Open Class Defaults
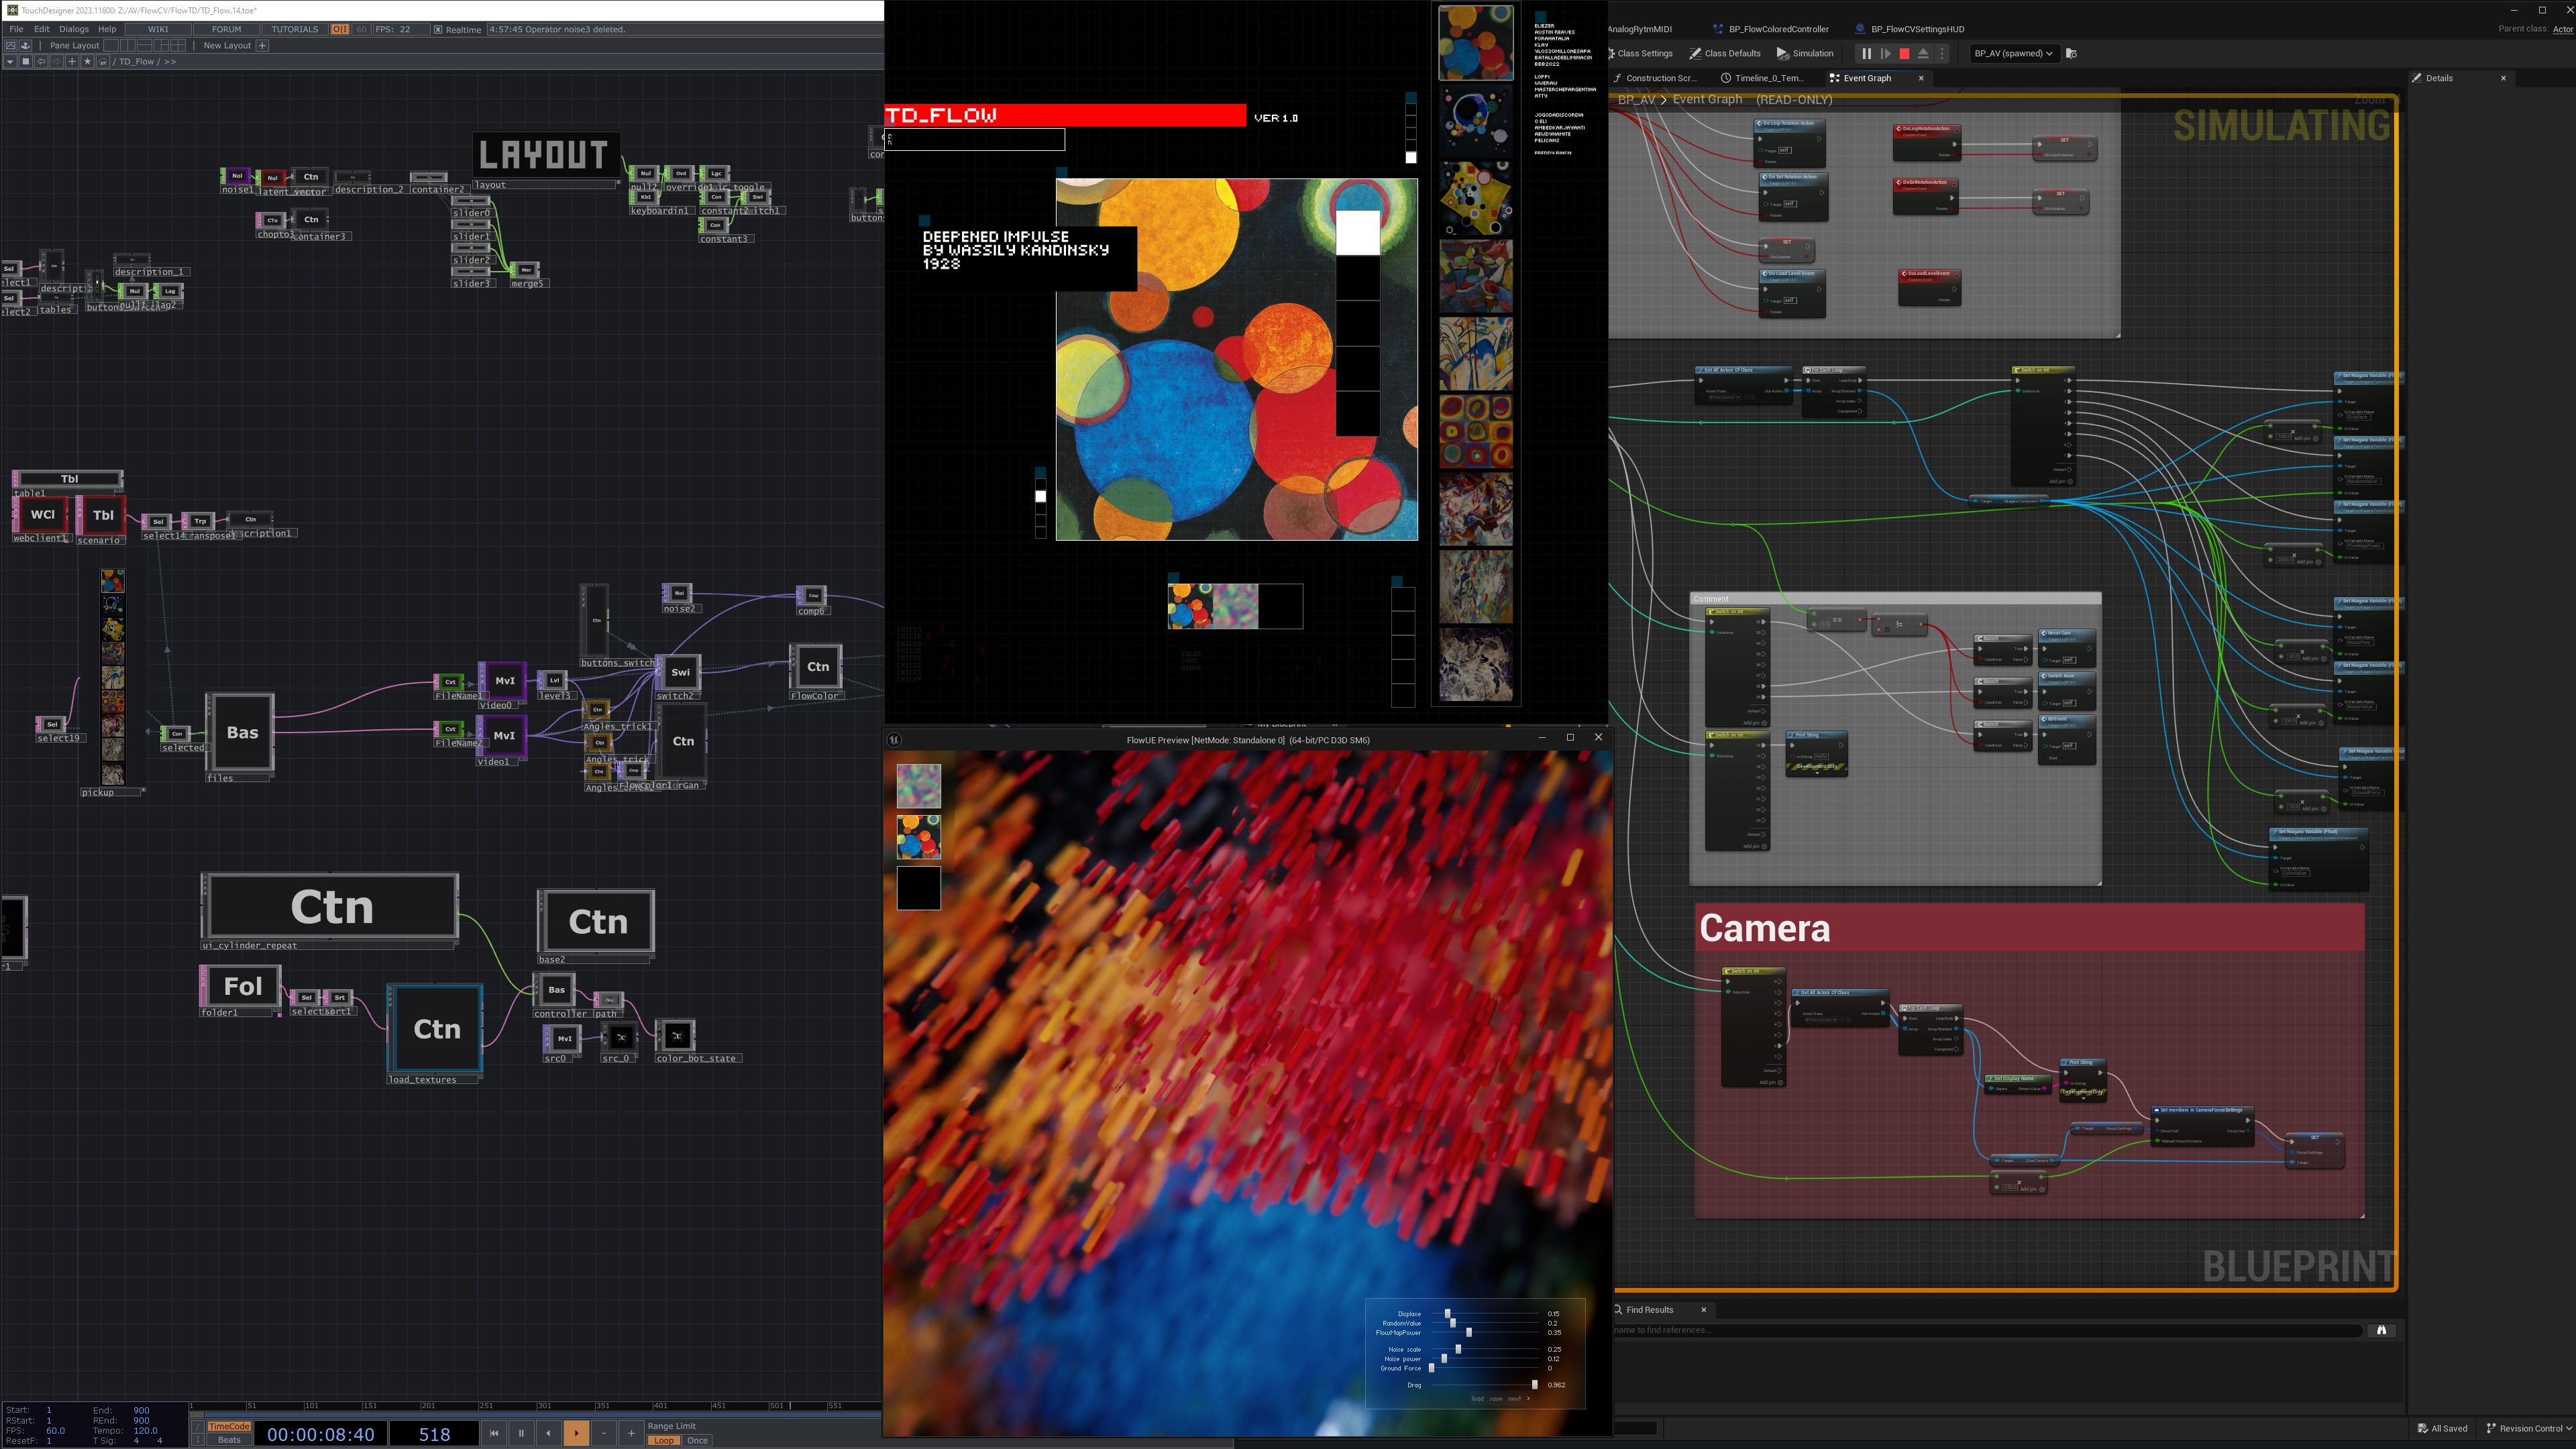The width and height of the screenshot is (2576, 1449). coord(1725,54)
